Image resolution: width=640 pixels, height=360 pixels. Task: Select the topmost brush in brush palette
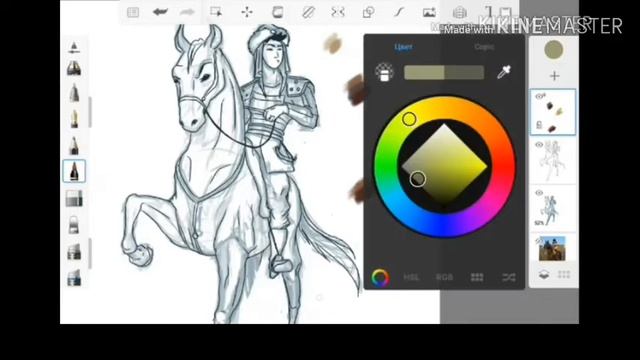(74, 47)
